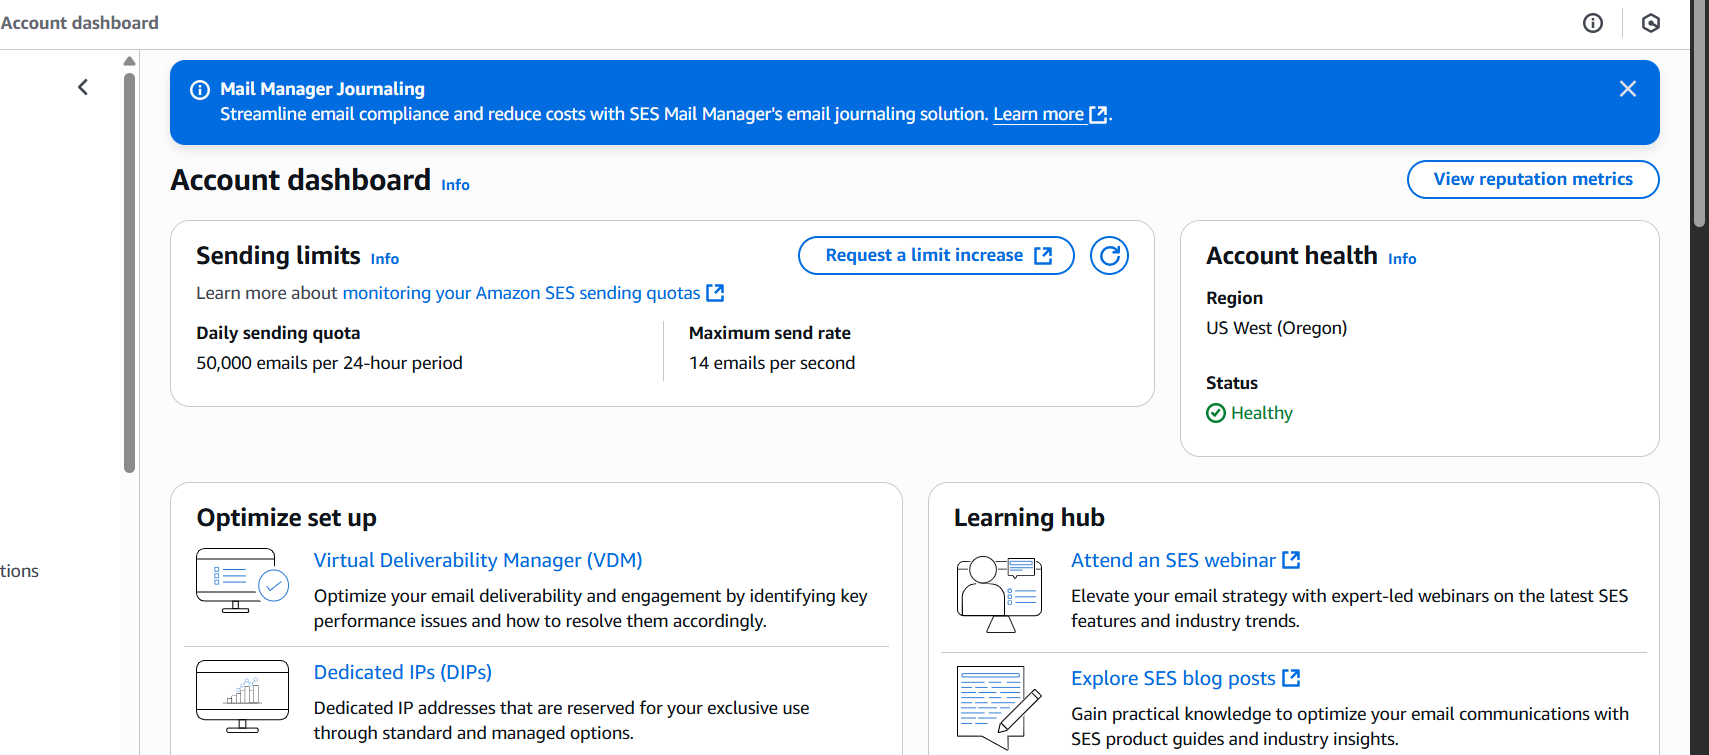Refresh sending limits with the circular arrow icon
The width and height of the screenshot is (1709, 755).
tap(1109, 256)
